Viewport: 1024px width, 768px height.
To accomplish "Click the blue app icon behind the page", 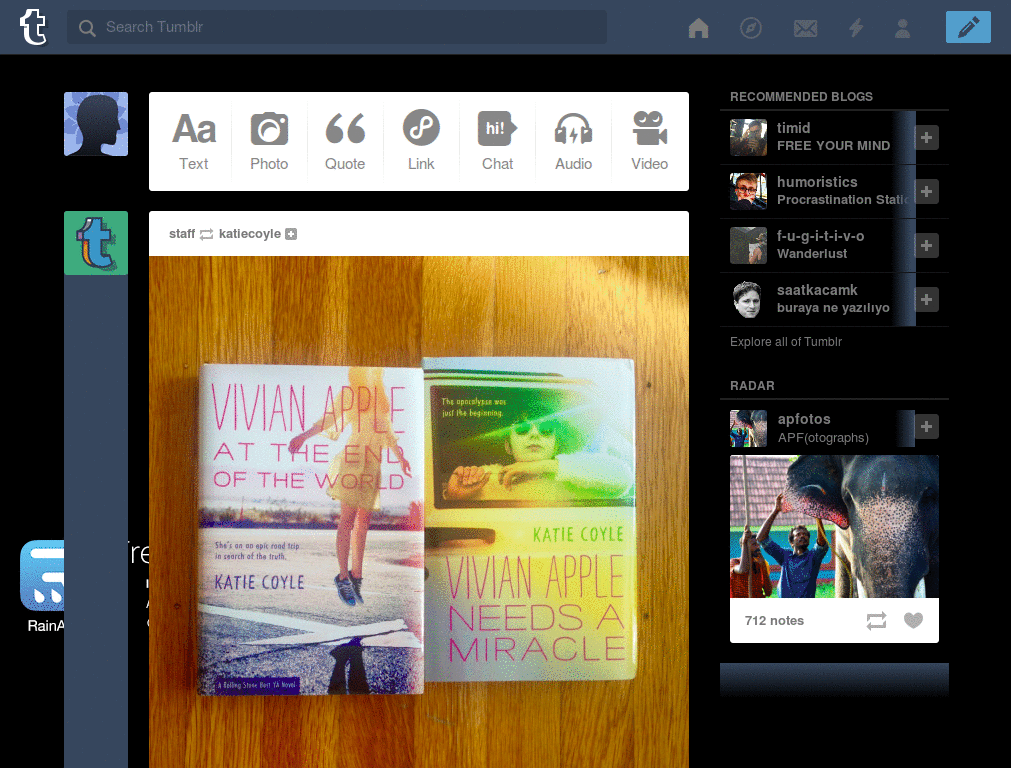I will (x=42, y=575).
